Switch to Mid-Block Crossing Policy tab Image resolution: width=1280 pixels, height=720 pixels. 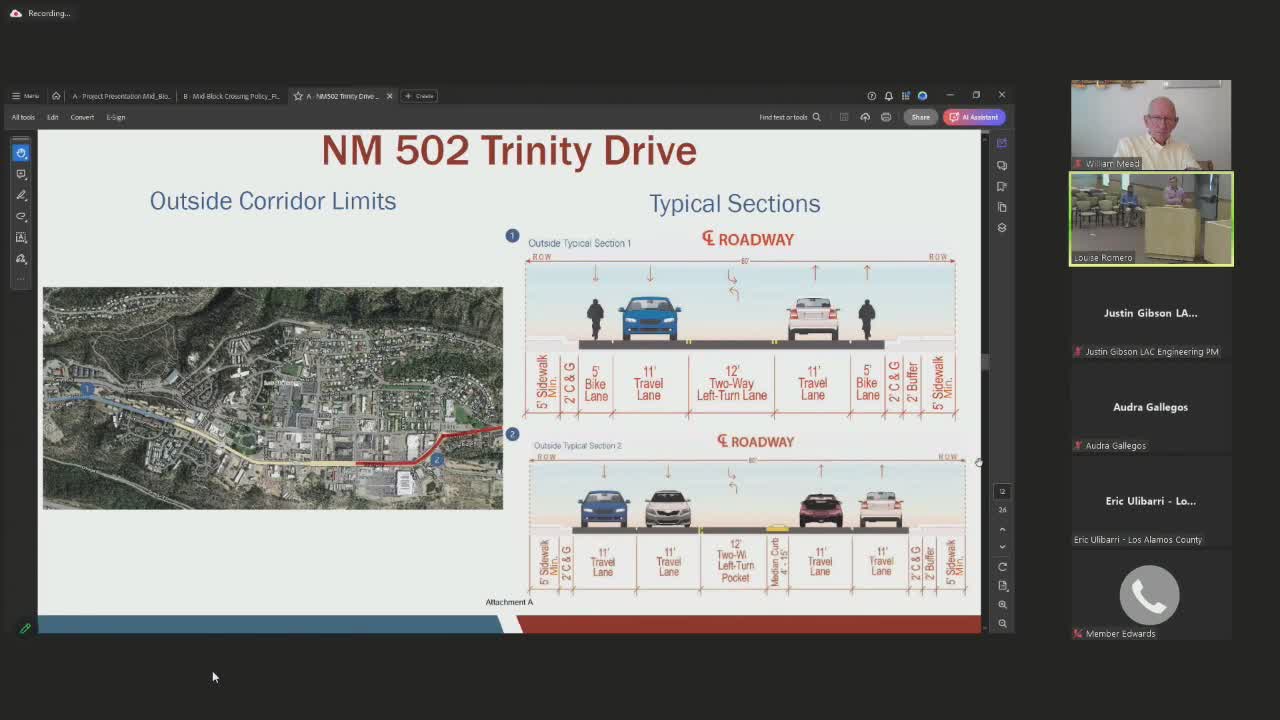(230, 96)
